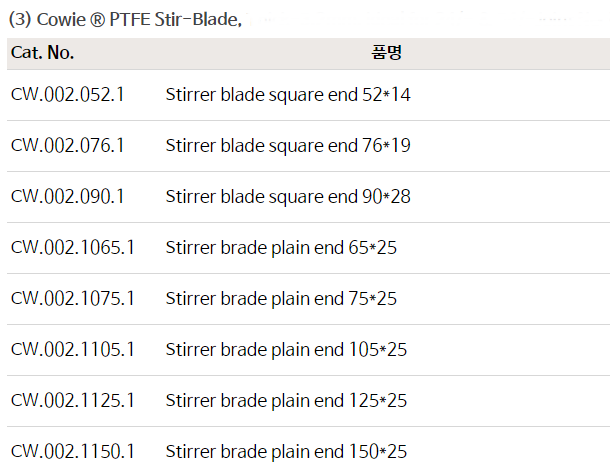Select Stirrer blade square end 52*14

click(288, 95)
